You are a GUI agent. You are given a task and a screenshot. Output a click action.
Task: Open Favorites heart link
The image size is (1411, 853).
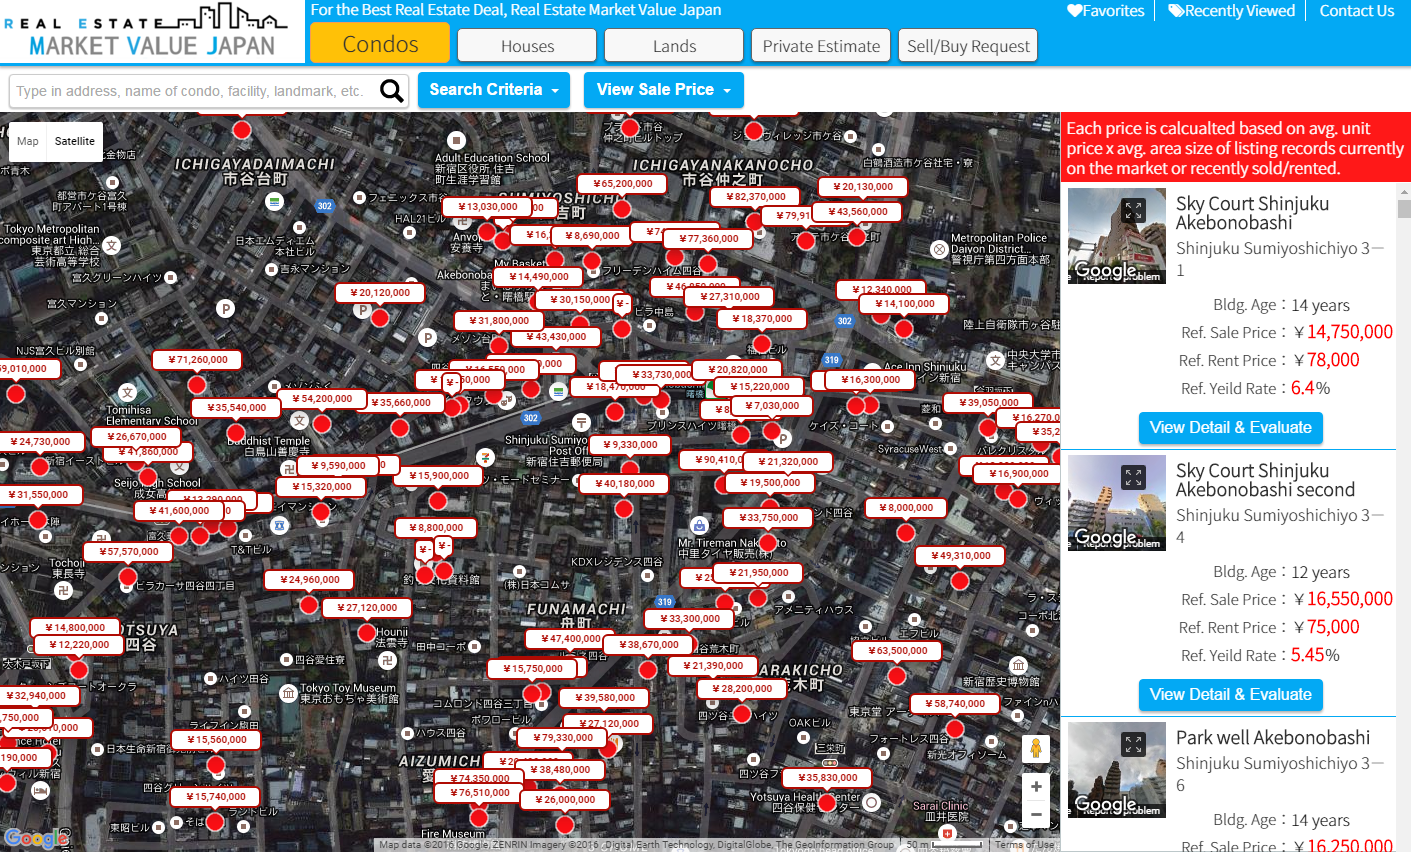point(1105,11)
